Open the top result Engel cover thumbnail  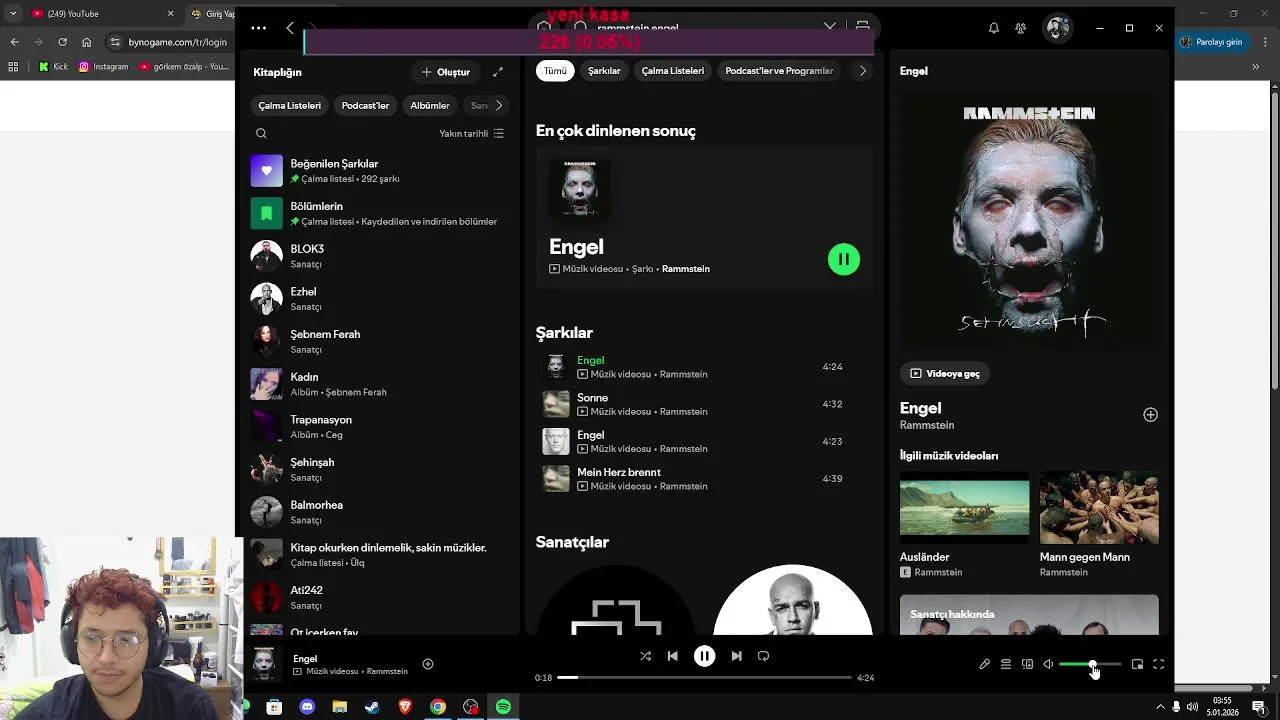point(580,188)
